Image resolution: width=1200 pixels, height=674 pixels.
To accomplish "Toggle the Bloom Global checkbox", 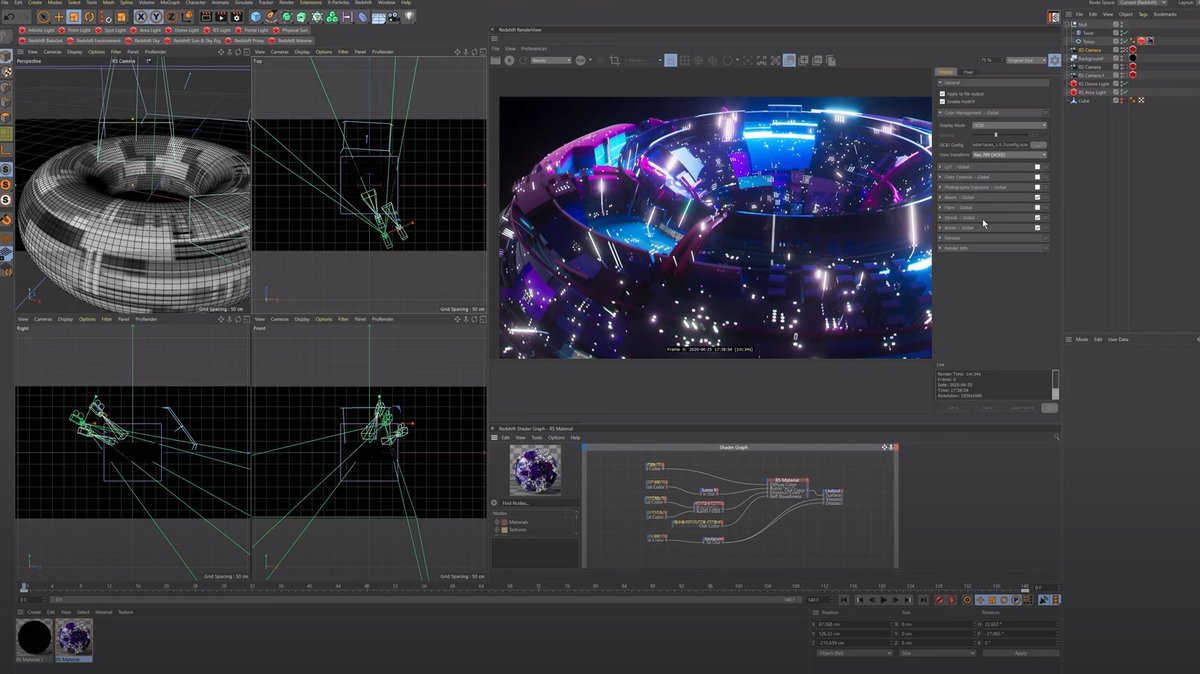I will (x=1037, y=197).
